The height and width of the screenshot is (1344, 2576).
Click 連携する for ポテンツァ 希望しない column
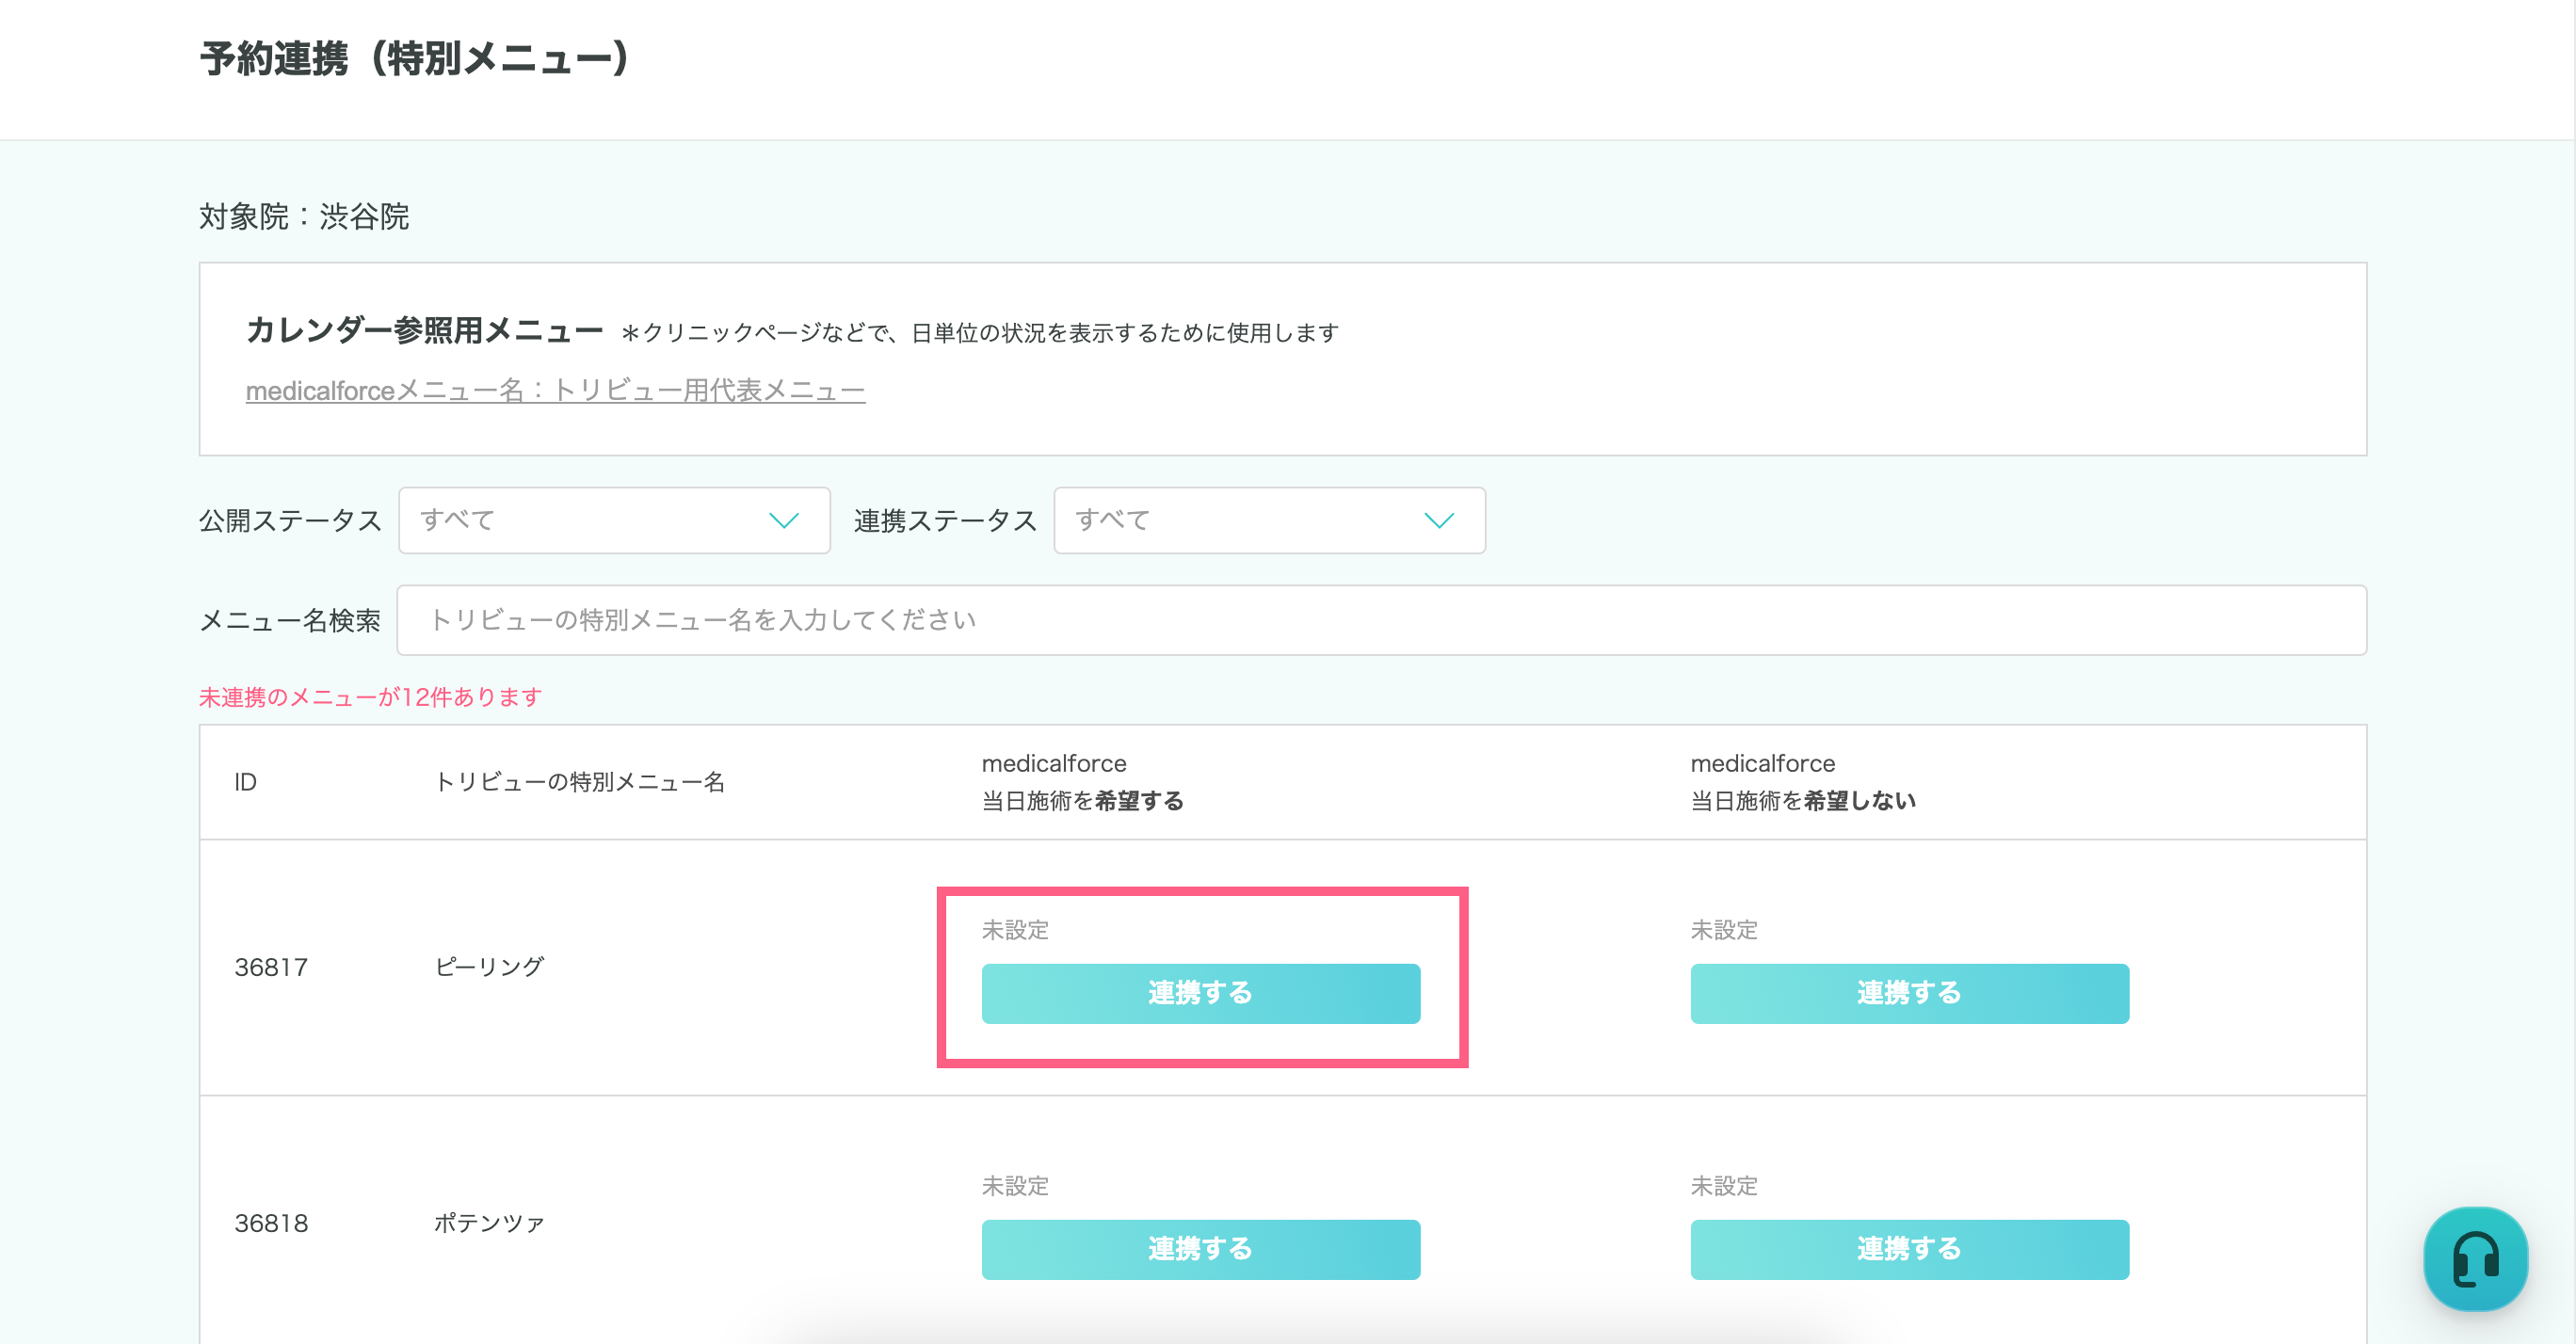(1908, 1249)
